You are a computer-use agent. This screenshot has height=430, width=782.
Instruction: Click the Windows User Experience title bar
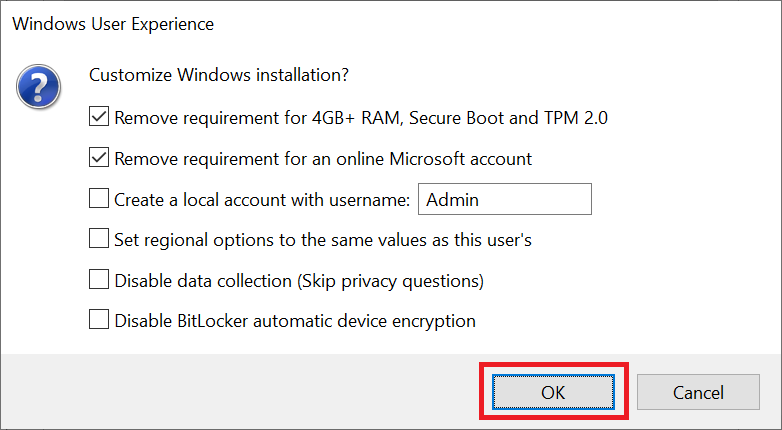point(113,23)
